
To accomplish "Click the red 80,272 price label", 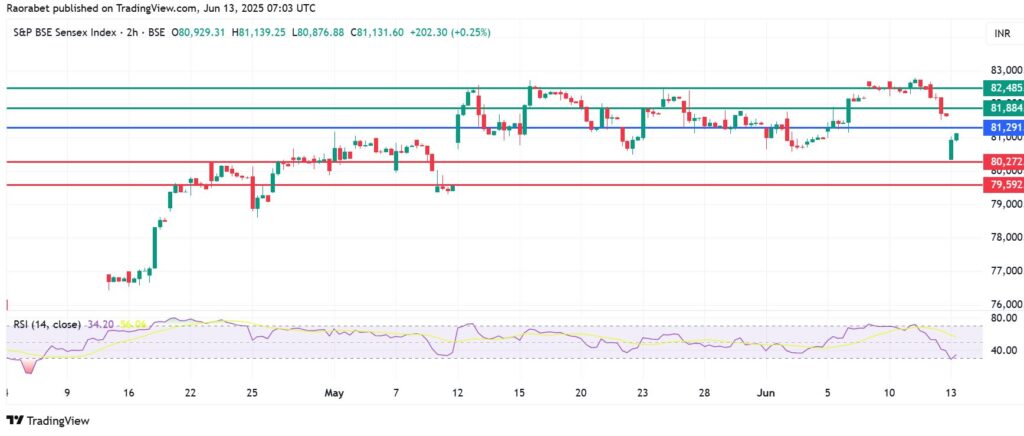I will tap(1003, 161).
